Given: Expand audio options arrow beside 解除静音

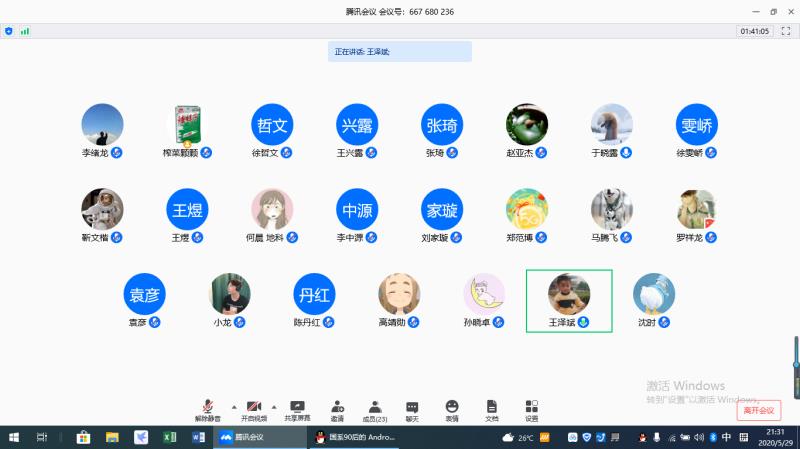Looking at the screenshot, I should [x=234, y=406].
